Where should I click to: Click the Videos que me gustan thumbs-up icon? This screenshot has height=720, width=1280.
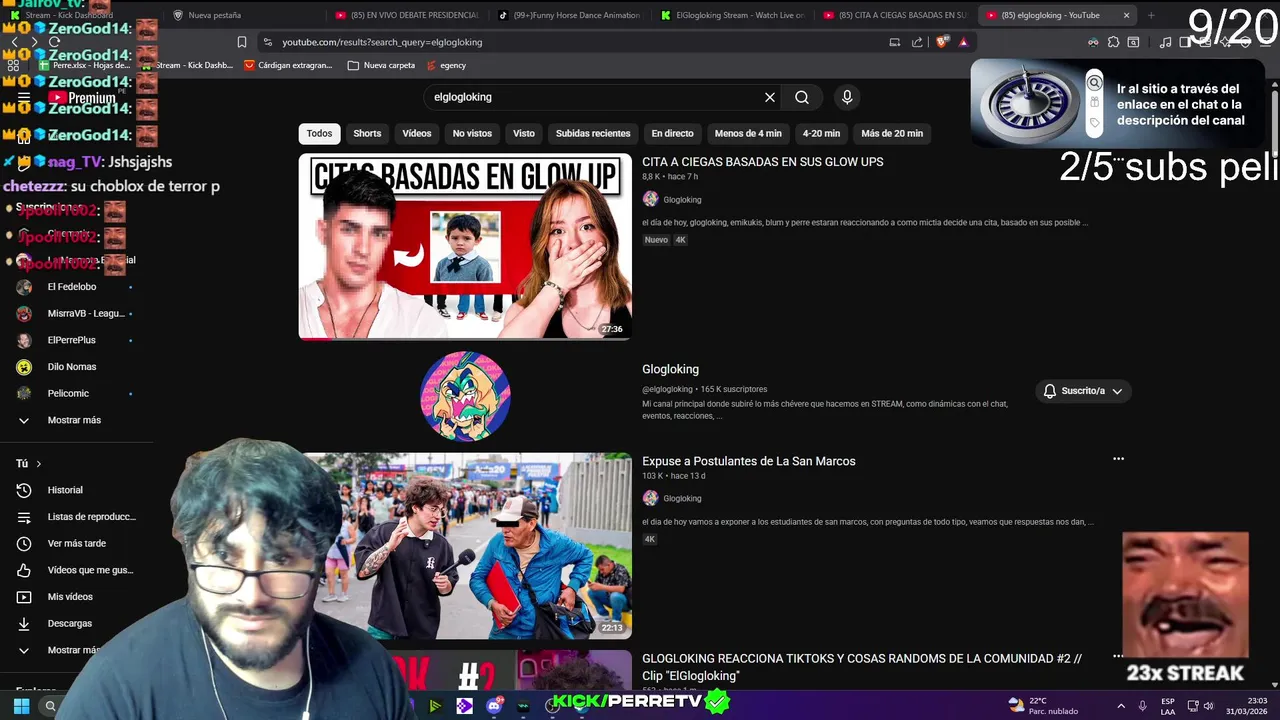[x=24, y=570]
